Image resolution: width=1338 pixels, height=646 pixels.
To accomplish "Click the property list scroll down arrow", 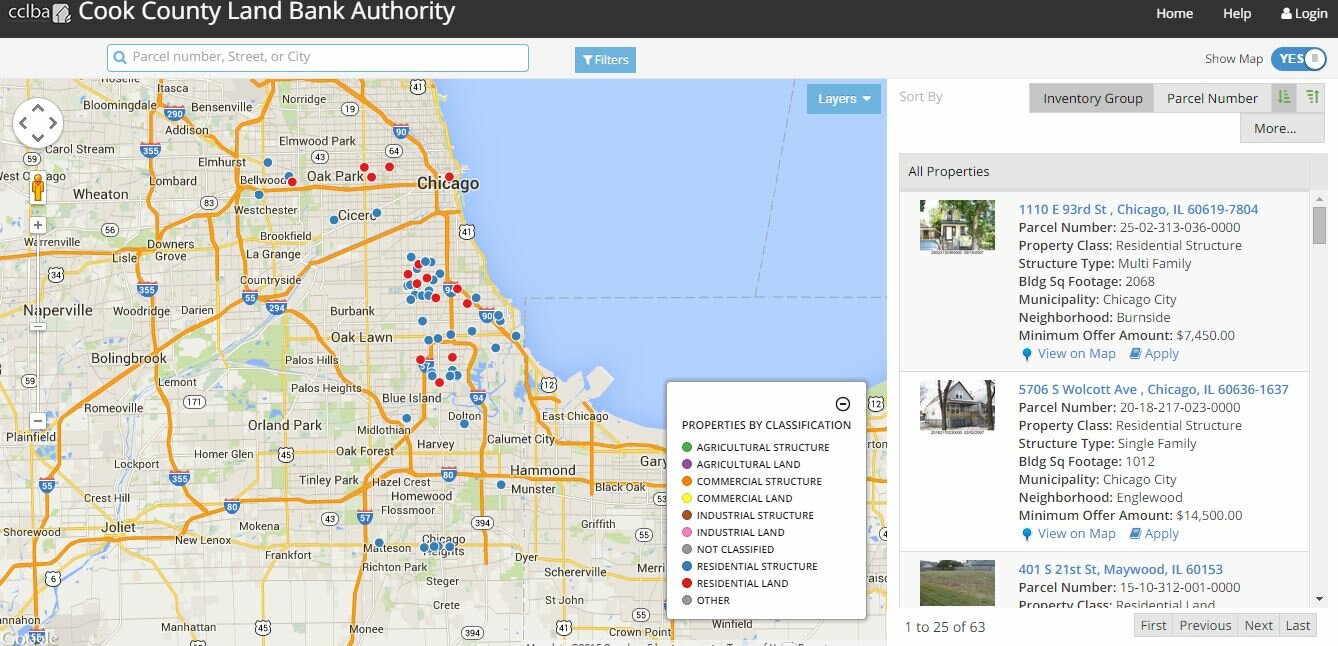I will pos(1319,599).
